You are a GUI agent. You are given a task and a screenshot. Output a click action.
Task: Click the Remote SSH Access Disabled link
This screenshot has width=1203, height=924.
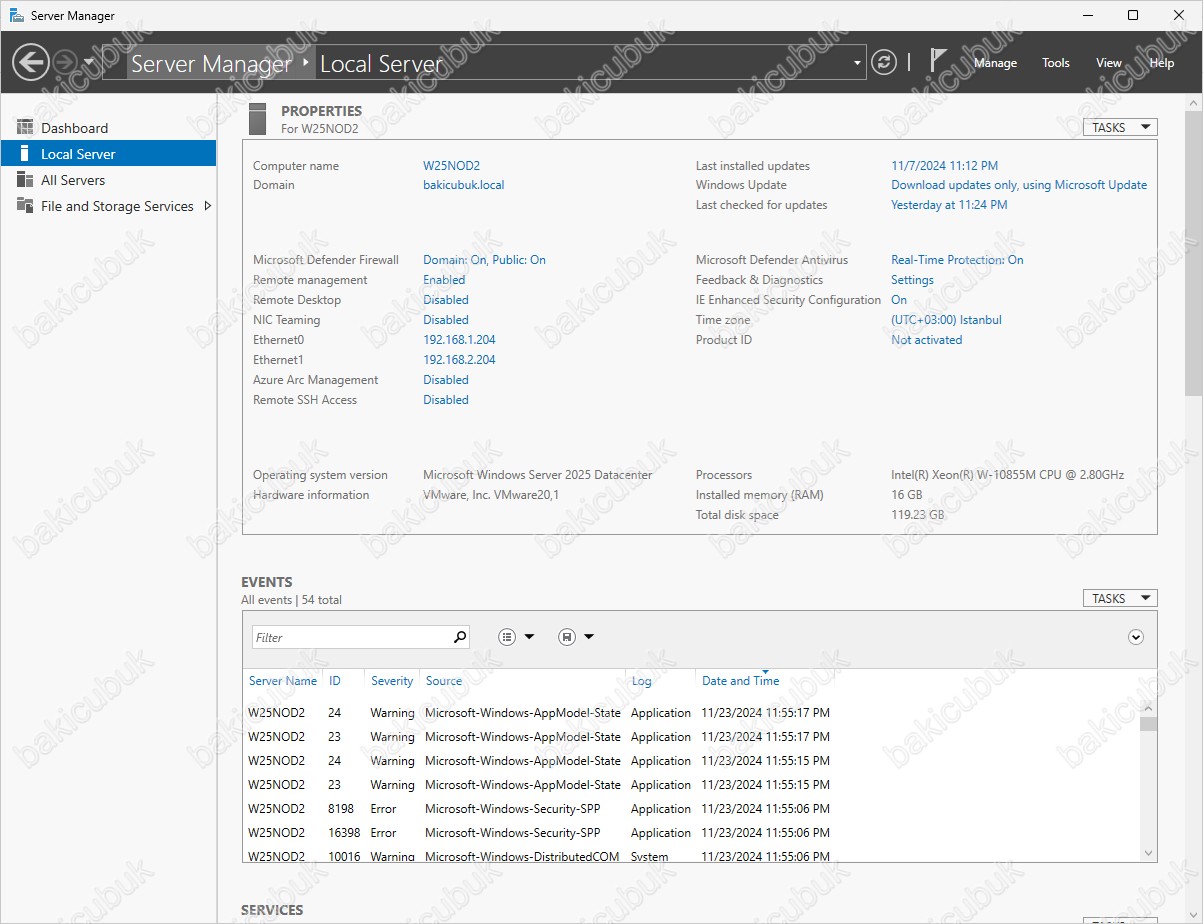click(446, 400)
